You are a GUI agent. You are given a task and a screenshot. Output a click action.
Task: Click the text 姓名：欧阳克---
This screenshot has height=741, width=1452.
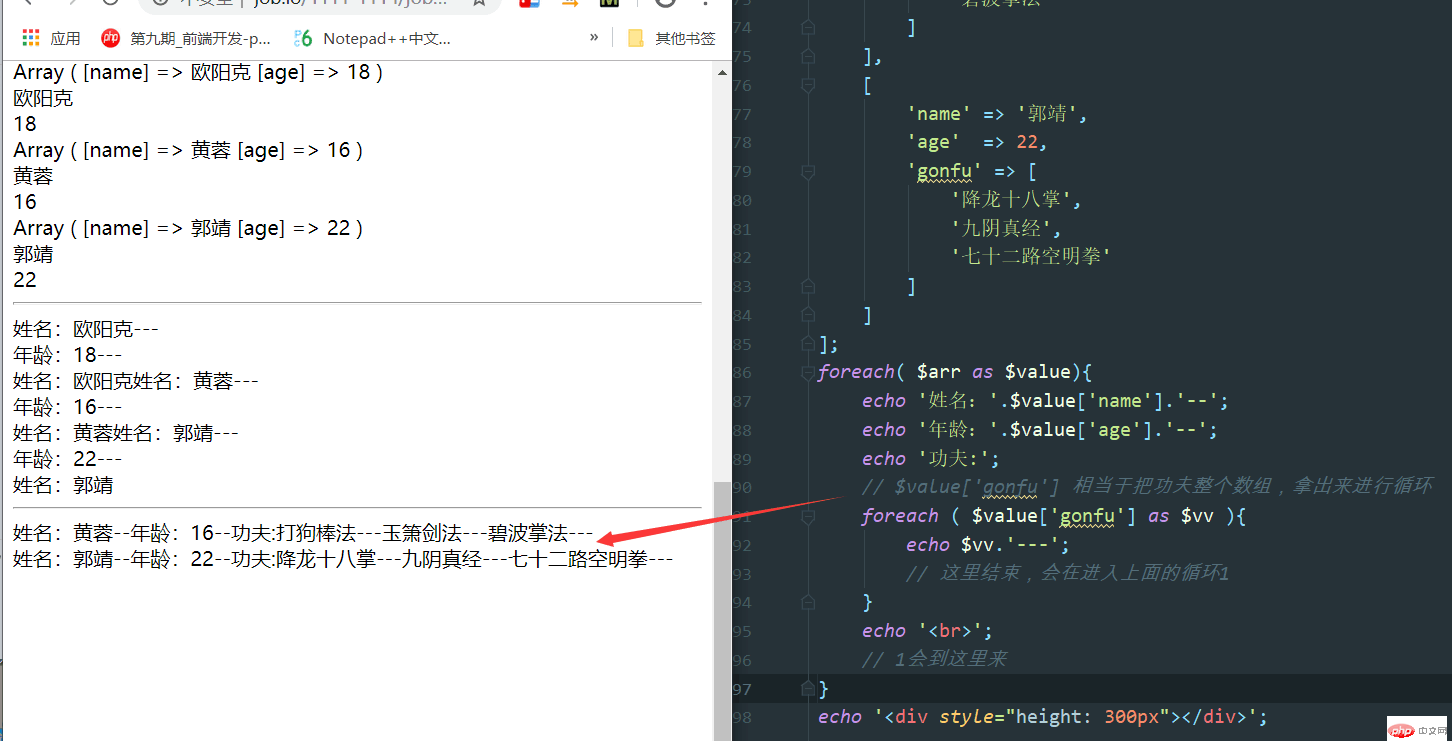[86, 329]
